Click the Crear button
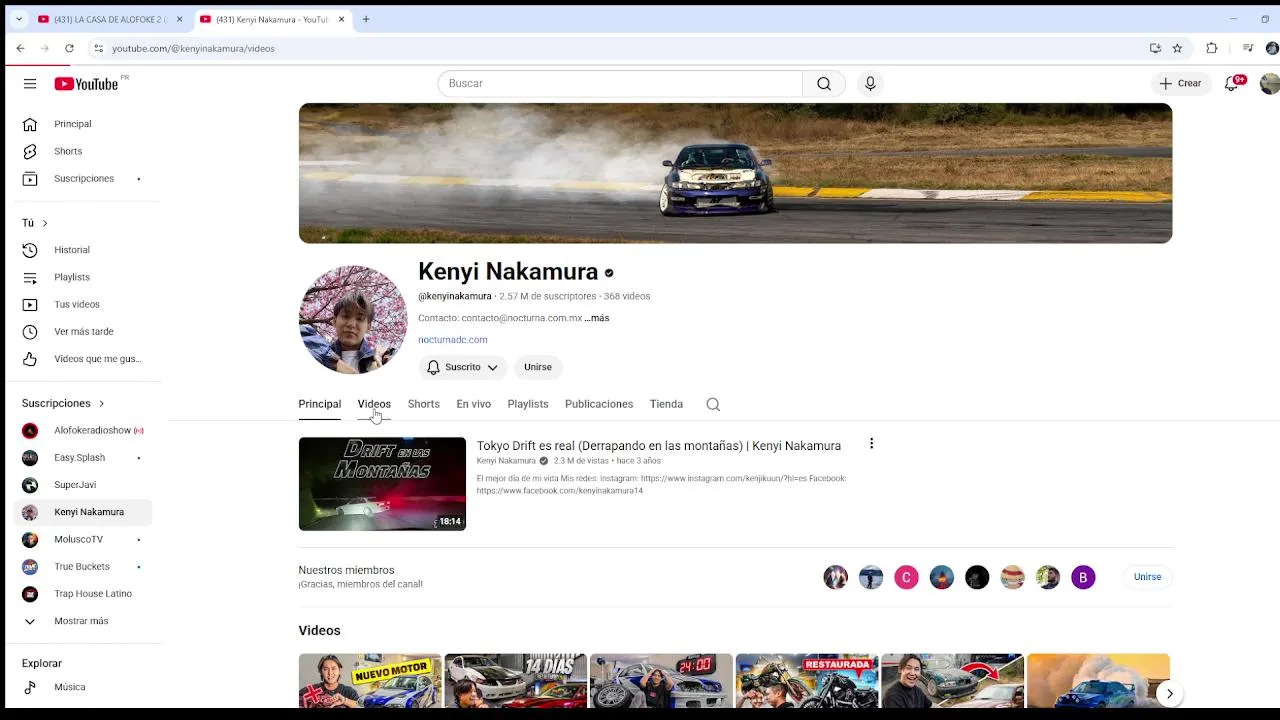 pyautogui.click(x=1180, y=84)
